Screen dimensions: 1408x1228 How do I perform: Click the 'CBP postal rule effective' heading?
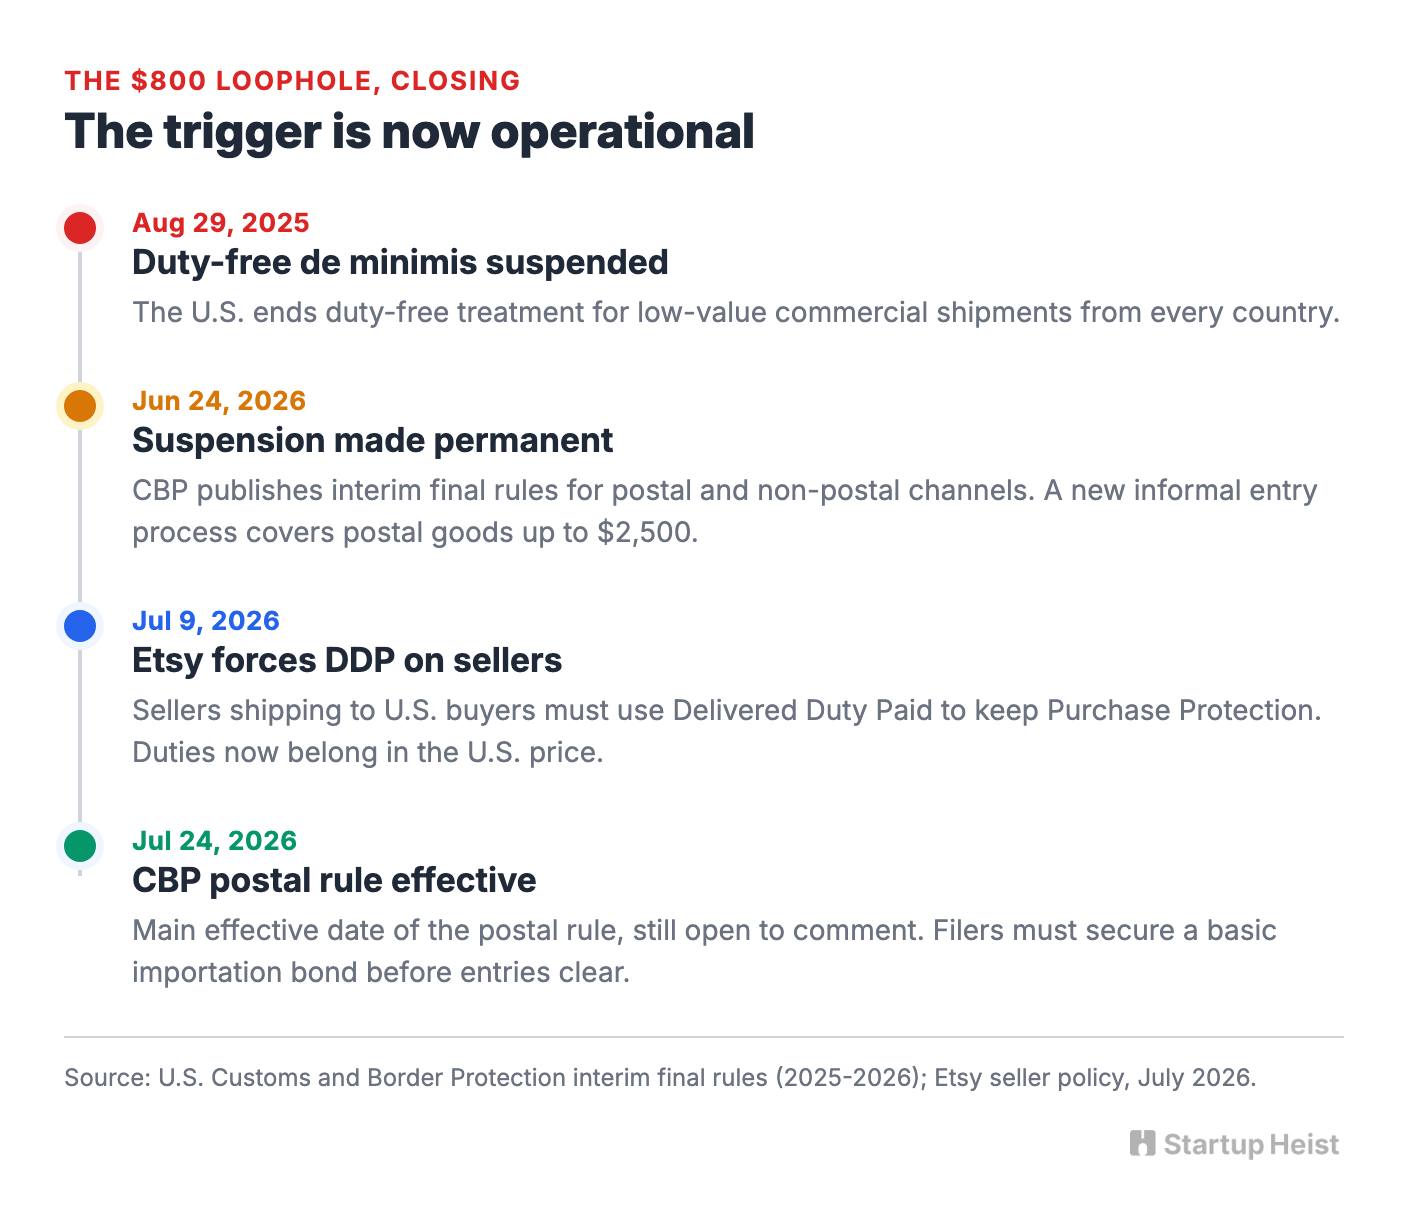pos(334,880)
